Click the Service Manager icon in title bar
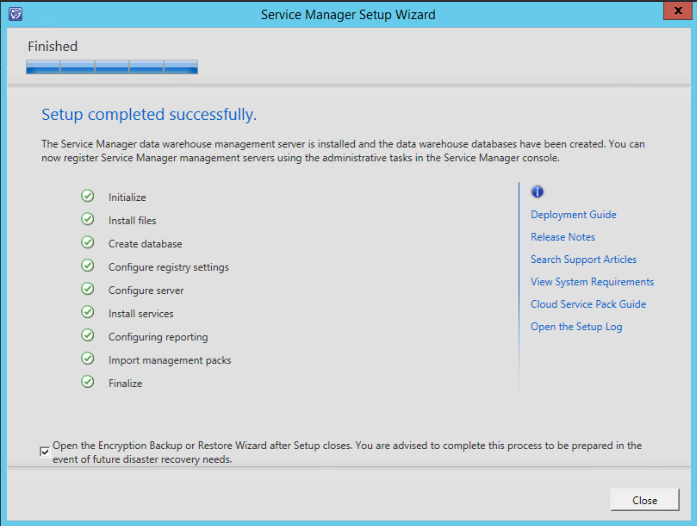The height and width of the screenshot is (526, 697). click(x=14, y=14)
